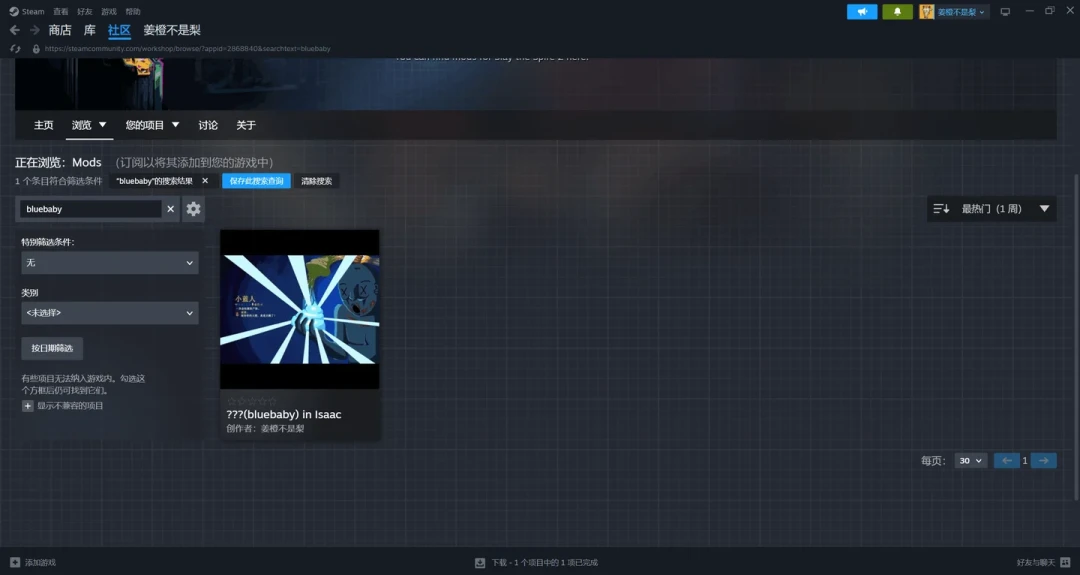This screenshot has width=1080, height=575.
Task: Go back with the left arrow
Action: point(14,30)
